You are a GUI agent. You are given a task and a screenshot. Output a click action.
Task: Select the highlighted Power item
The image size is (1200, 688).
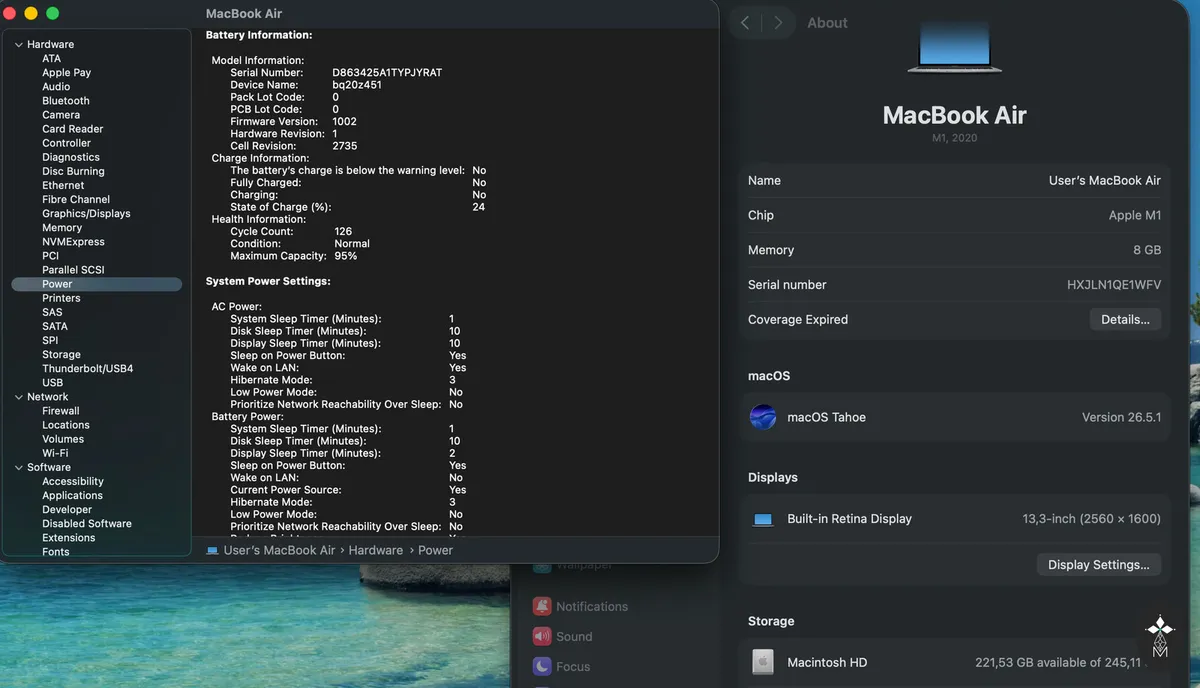(x=97, y=284)
